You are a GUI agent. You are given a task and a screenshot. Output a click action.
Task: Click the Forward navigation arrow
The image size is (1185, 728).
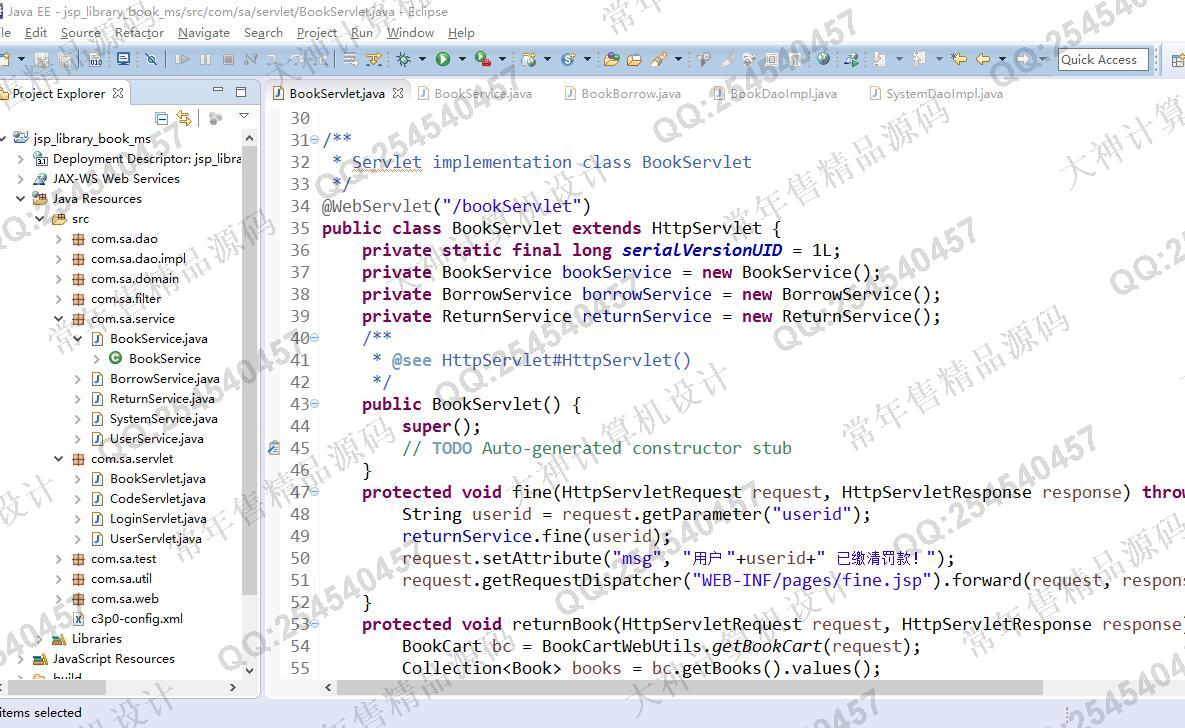pyautogui.click(x=1023, y=59)
